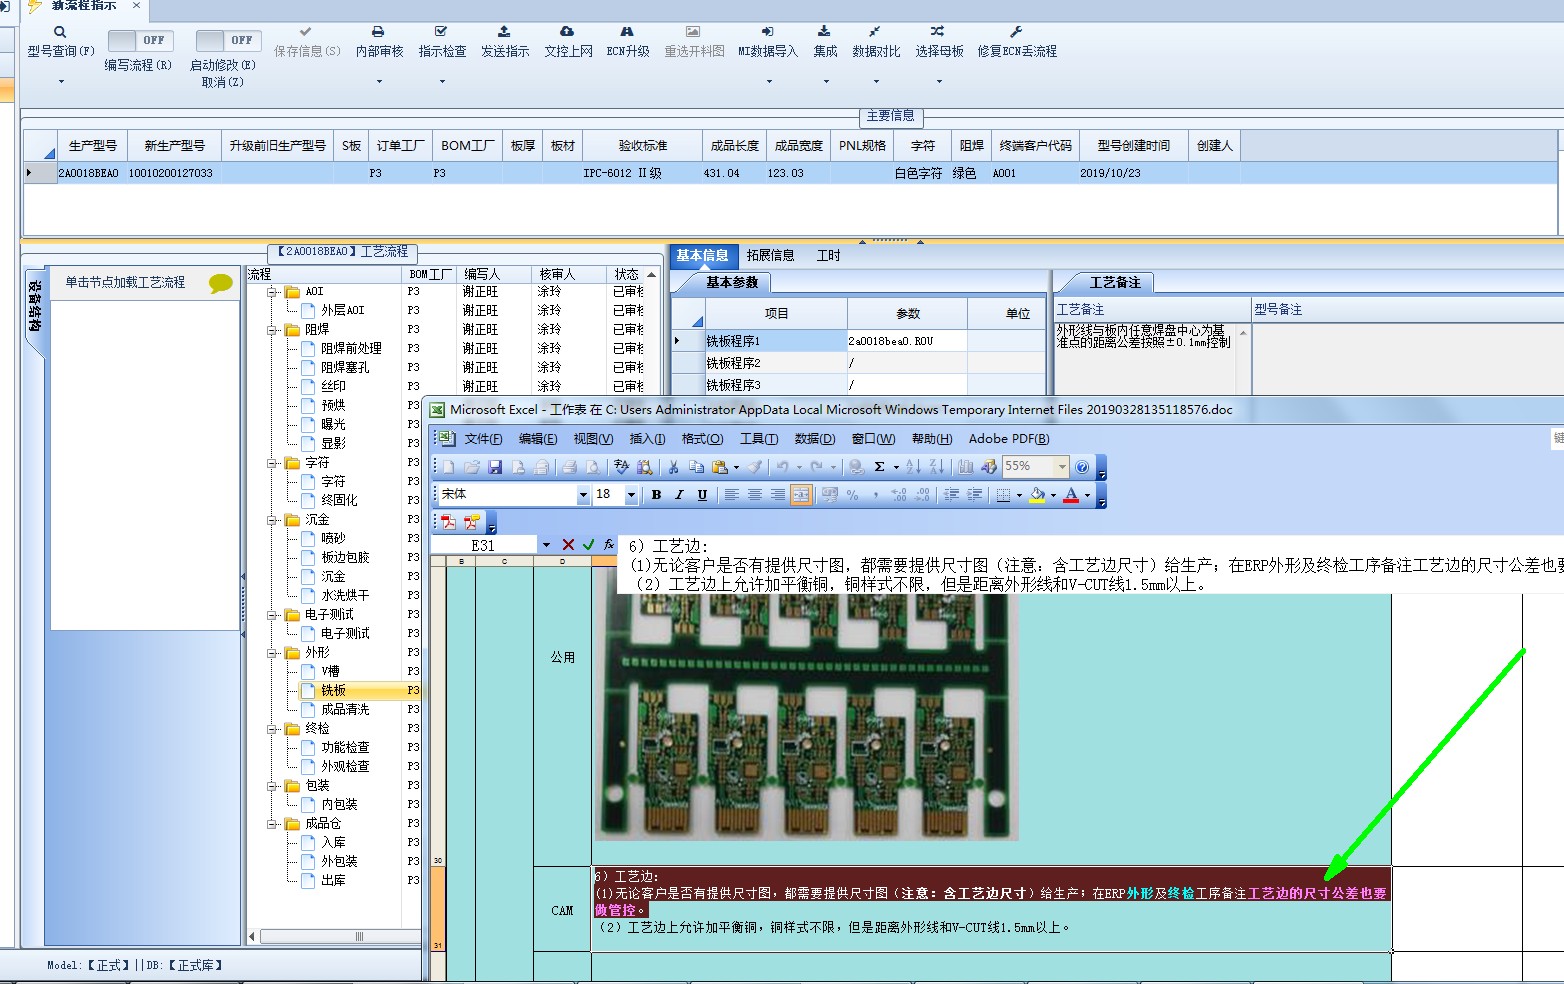Select the 成品清洗 process node
Viewport: 1564px width, 984px height.
(x=345, y=709)
